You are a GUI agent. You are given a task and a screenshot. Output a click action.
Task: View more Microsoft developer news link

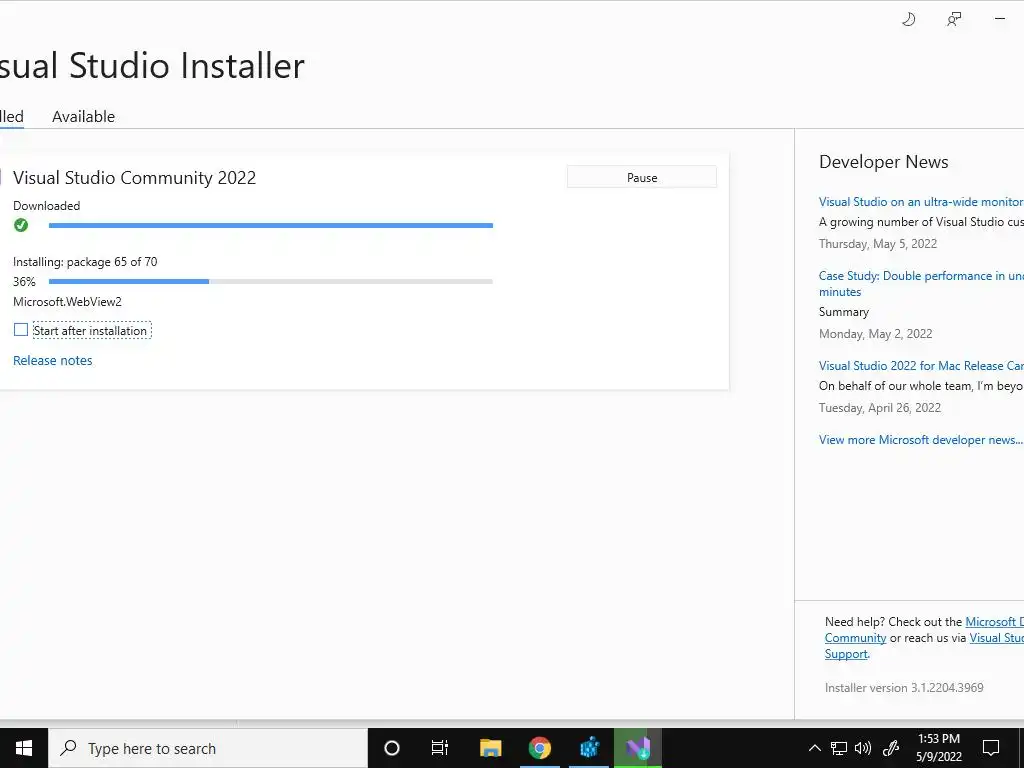click(921, 440)
